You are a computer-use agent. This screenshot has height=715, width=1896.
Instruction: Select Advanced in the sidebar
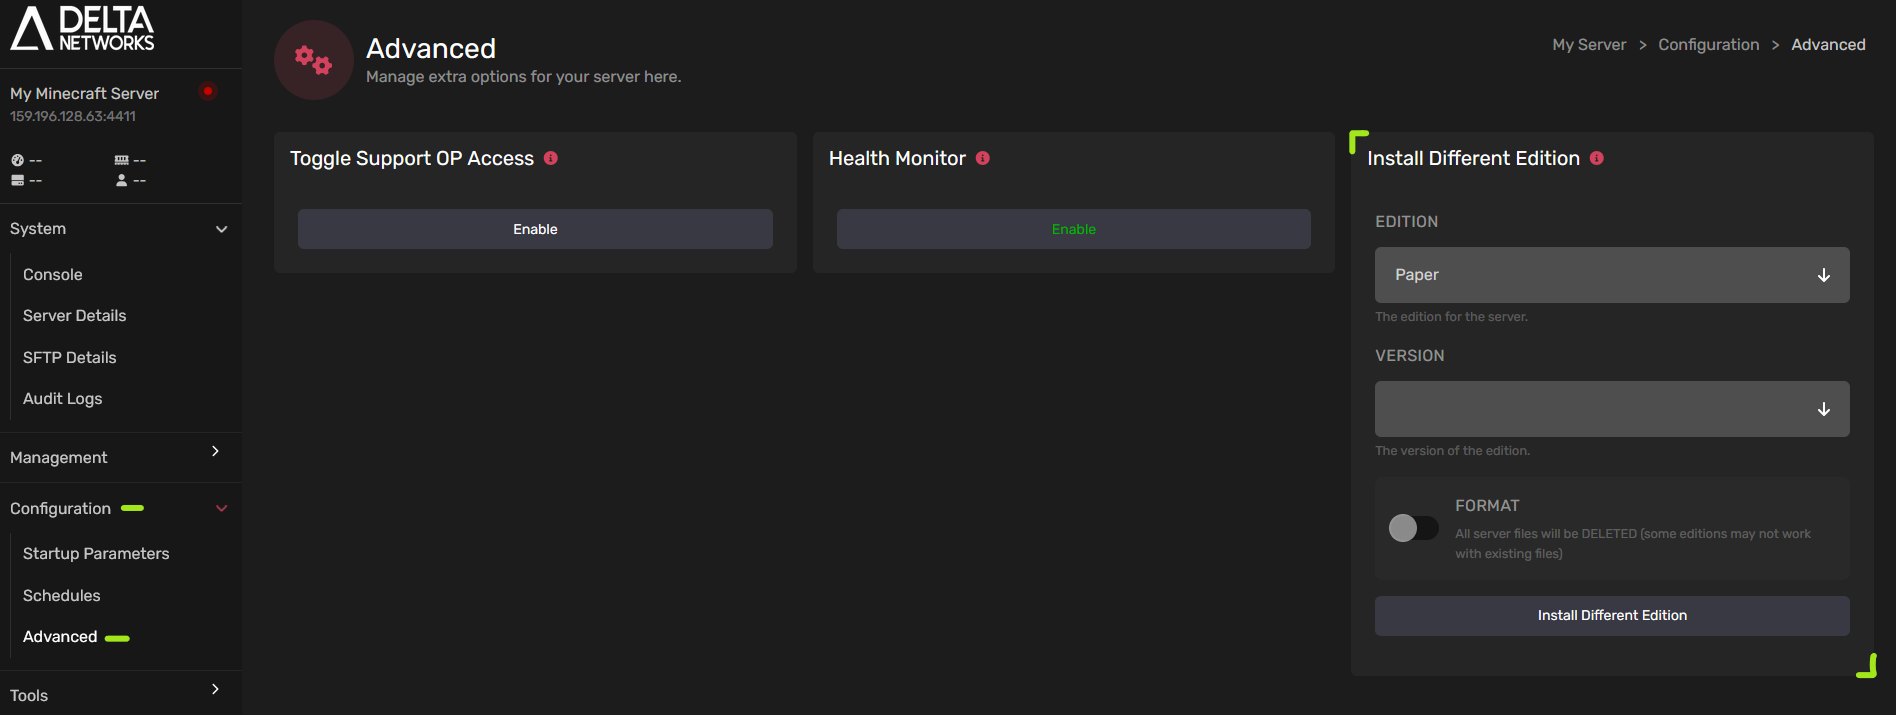(x=60, y=636)
